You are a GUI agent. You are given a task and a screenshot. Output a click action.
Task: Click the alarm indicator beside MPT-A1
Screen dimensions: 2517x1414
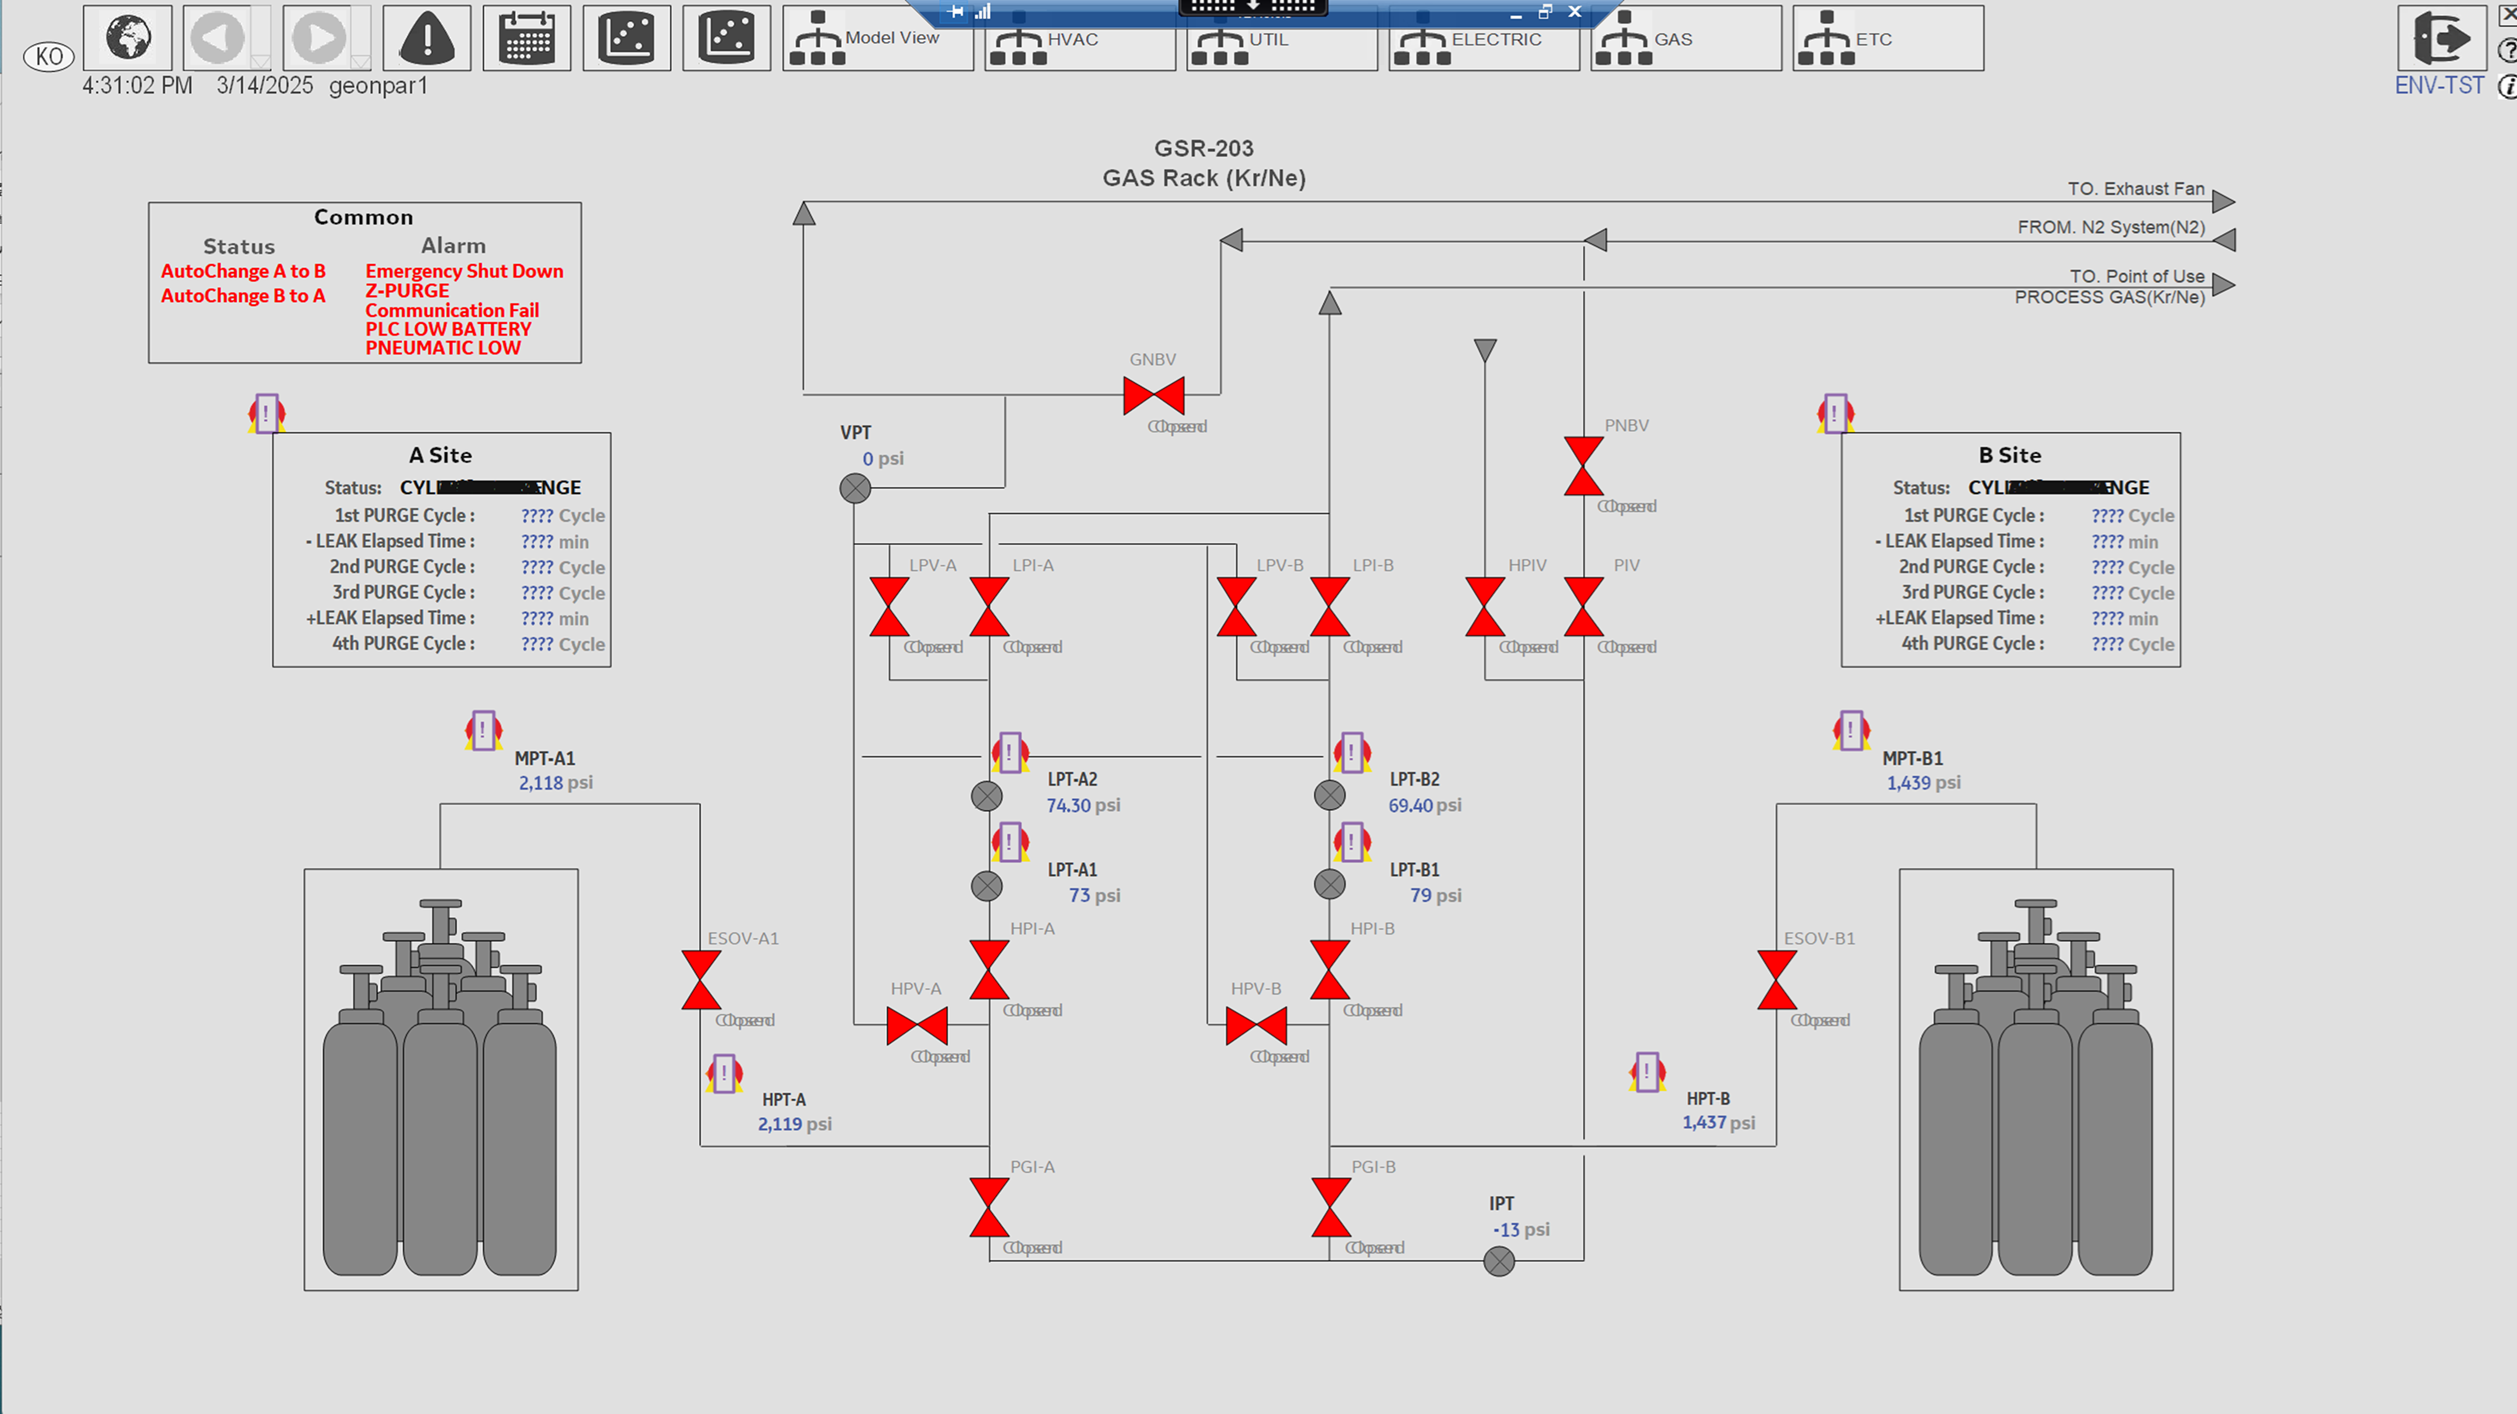pos(483,731)
